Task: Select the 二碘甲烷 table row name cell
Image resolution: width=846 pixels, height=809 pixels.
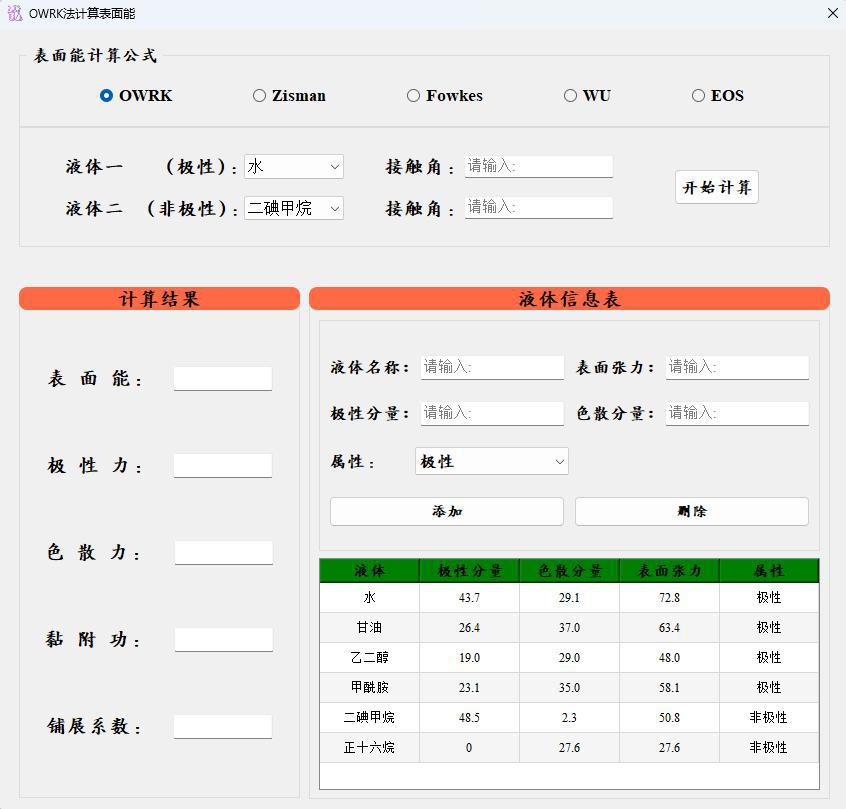Action: [370, 717]
